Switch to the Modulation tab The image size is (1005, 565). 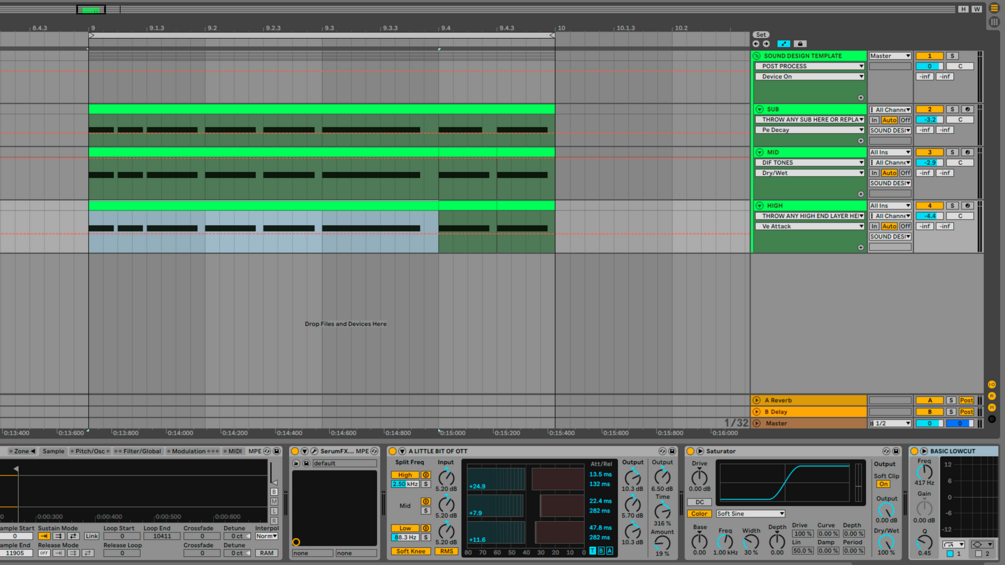point(192,452)
